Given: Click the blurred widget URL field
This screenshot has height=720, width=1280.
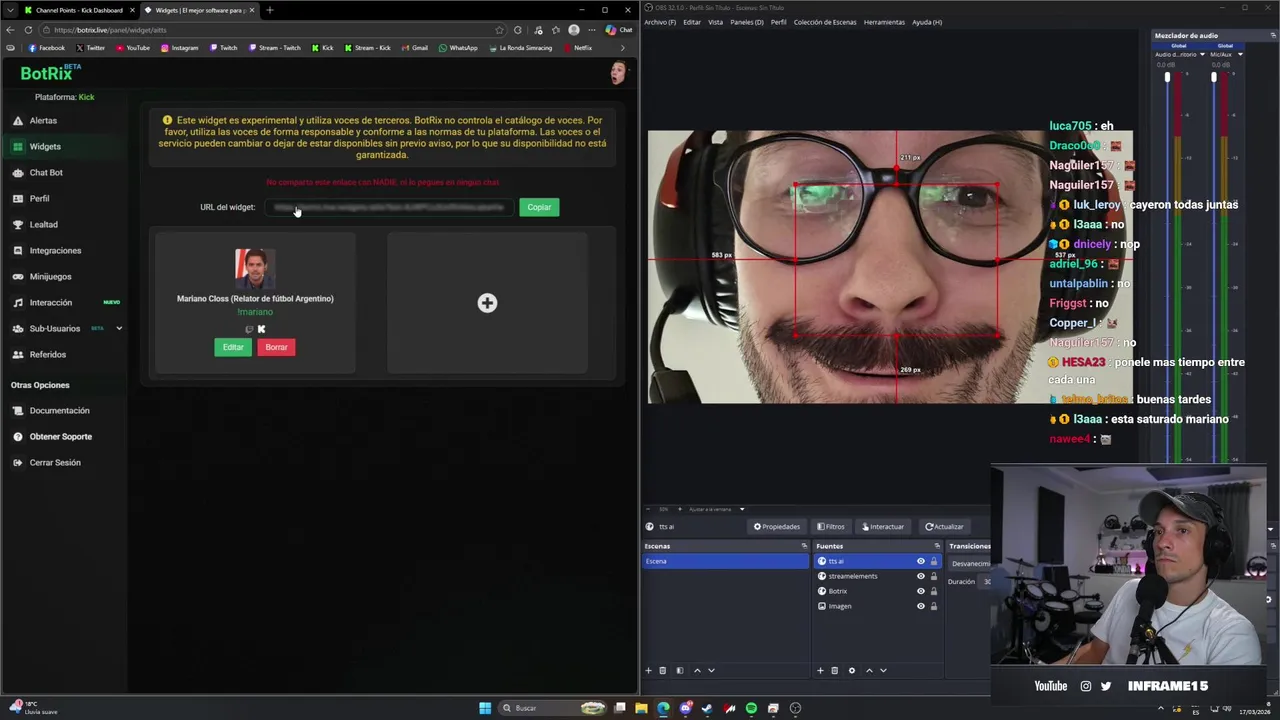Looking at the screenshot, I should (x=388, y=207).
